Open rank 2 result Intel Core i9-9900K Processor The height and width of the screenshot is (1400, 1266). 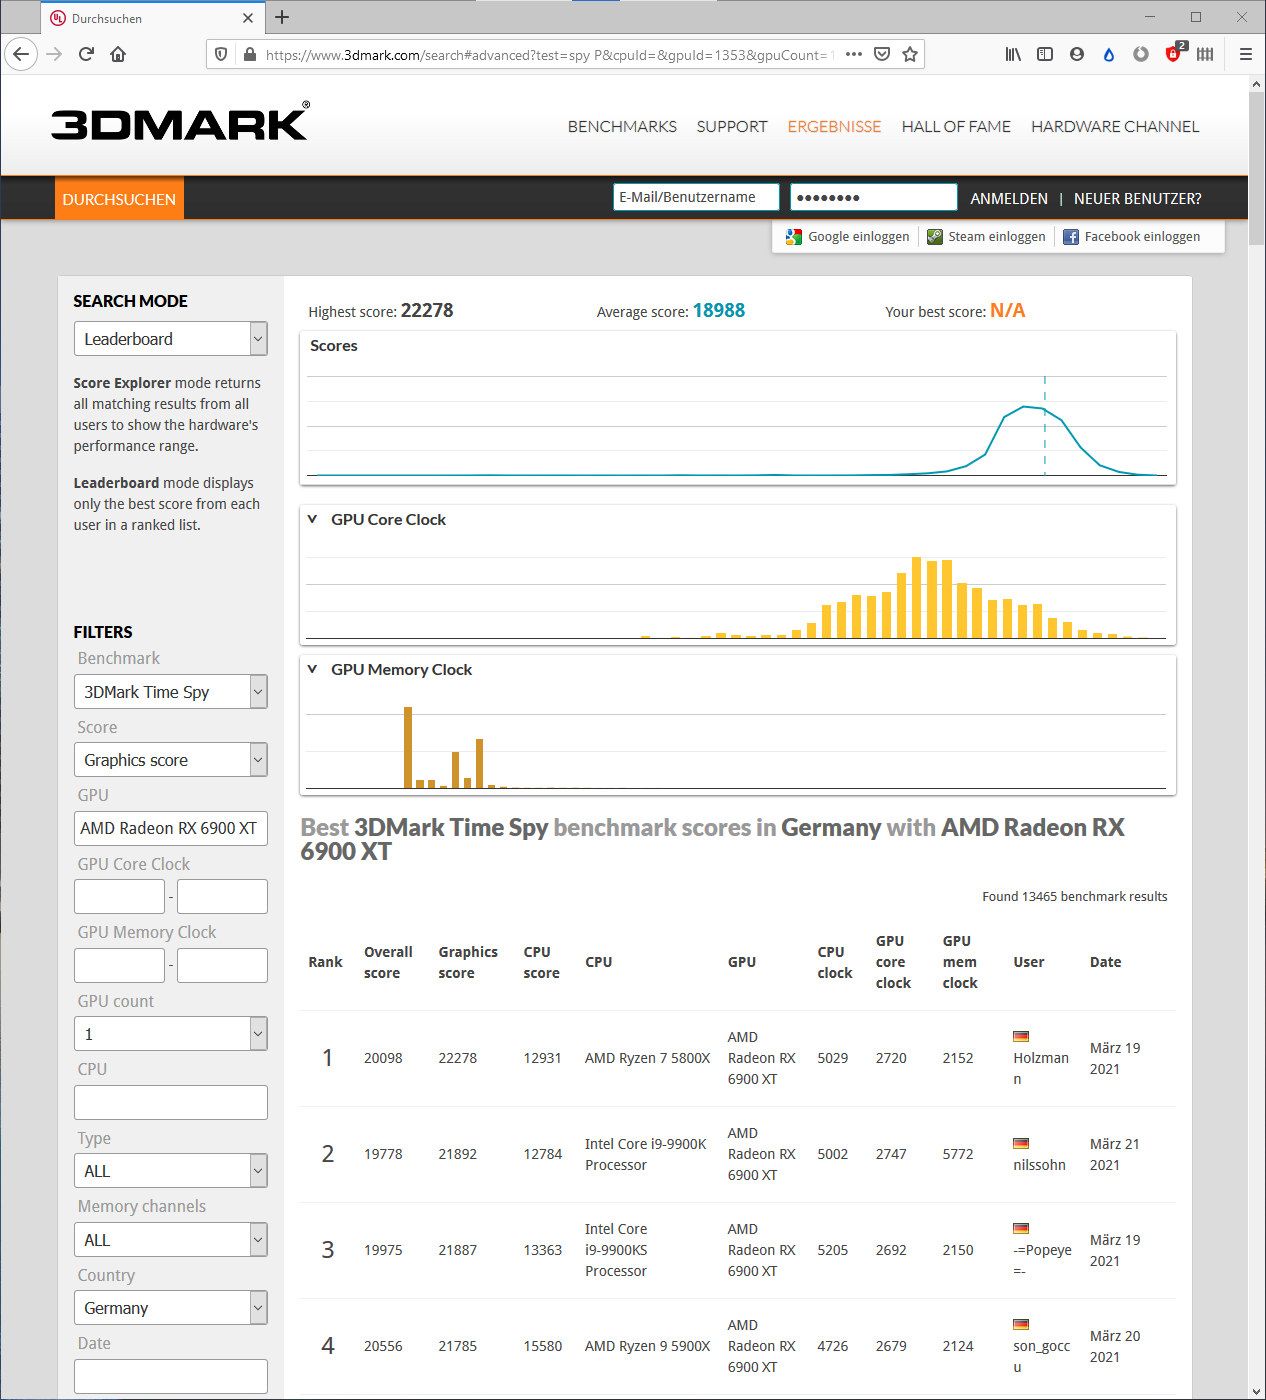(x=645, y=1154)
